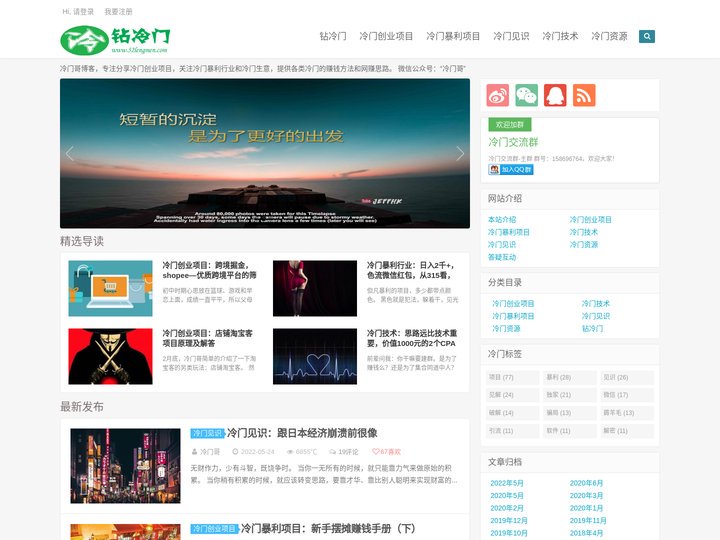
Task: Click the 本站介绍 link in 网站介绍
Action: [502, 219]
